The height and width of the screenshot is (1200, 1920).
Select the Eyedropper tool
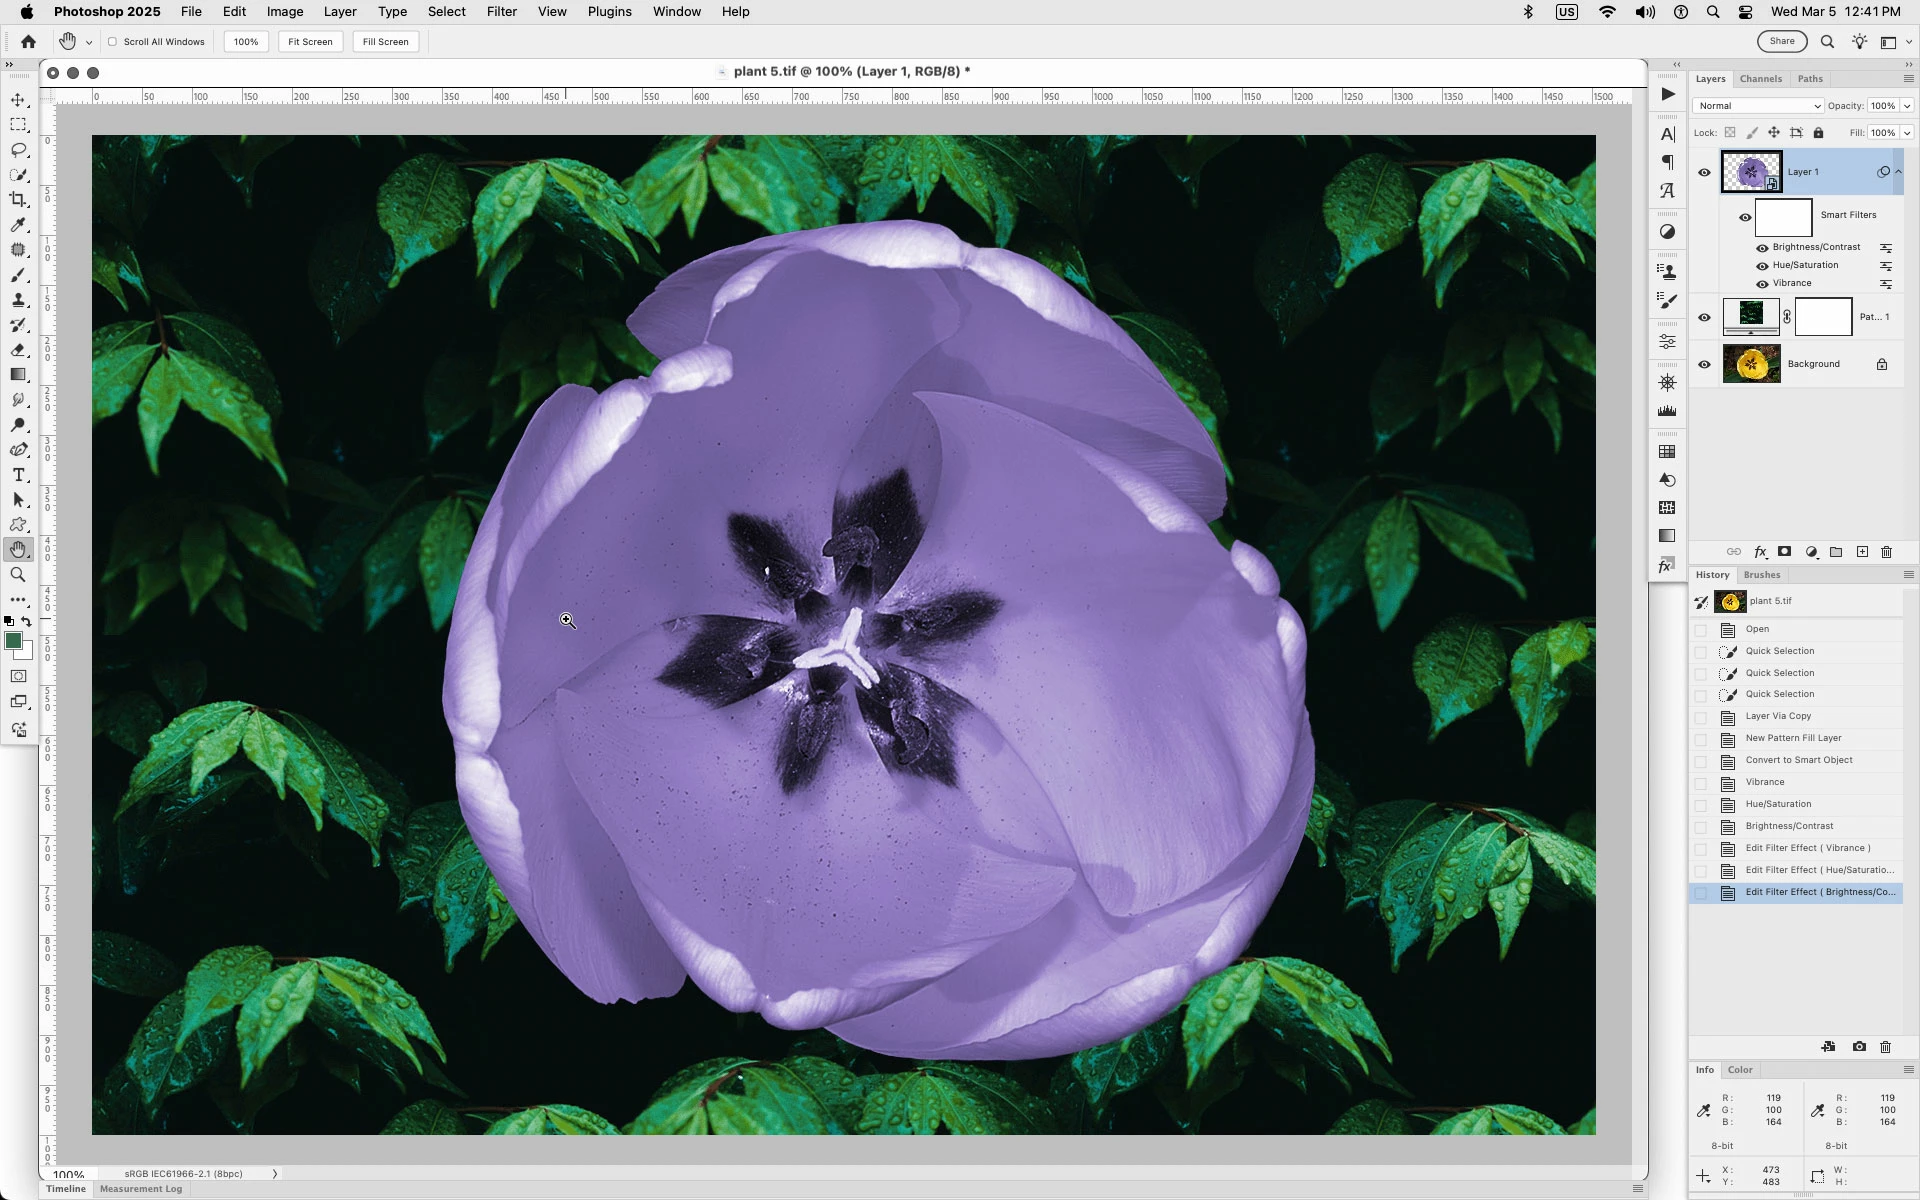tap(18, 225)
